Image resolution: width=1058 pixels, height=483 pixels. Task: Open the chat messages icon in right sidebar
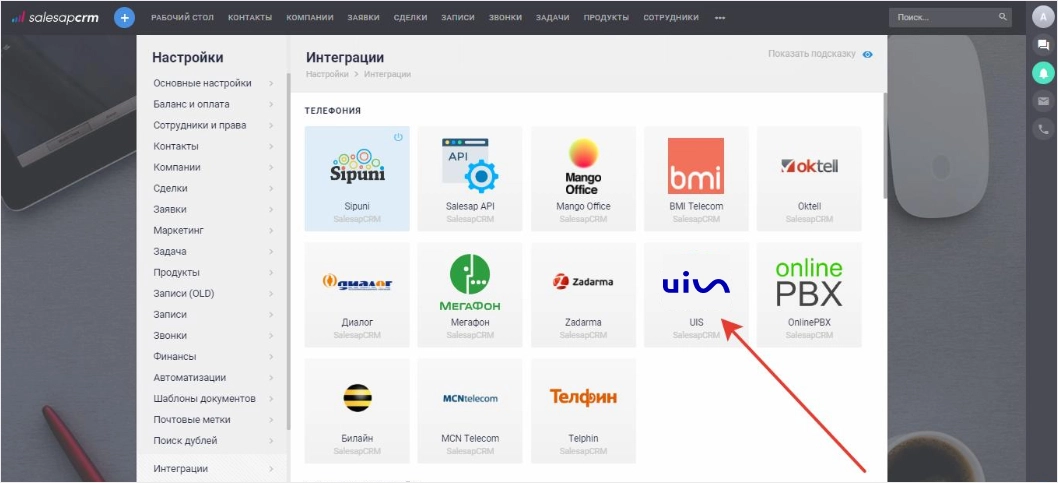point(1043,45)
